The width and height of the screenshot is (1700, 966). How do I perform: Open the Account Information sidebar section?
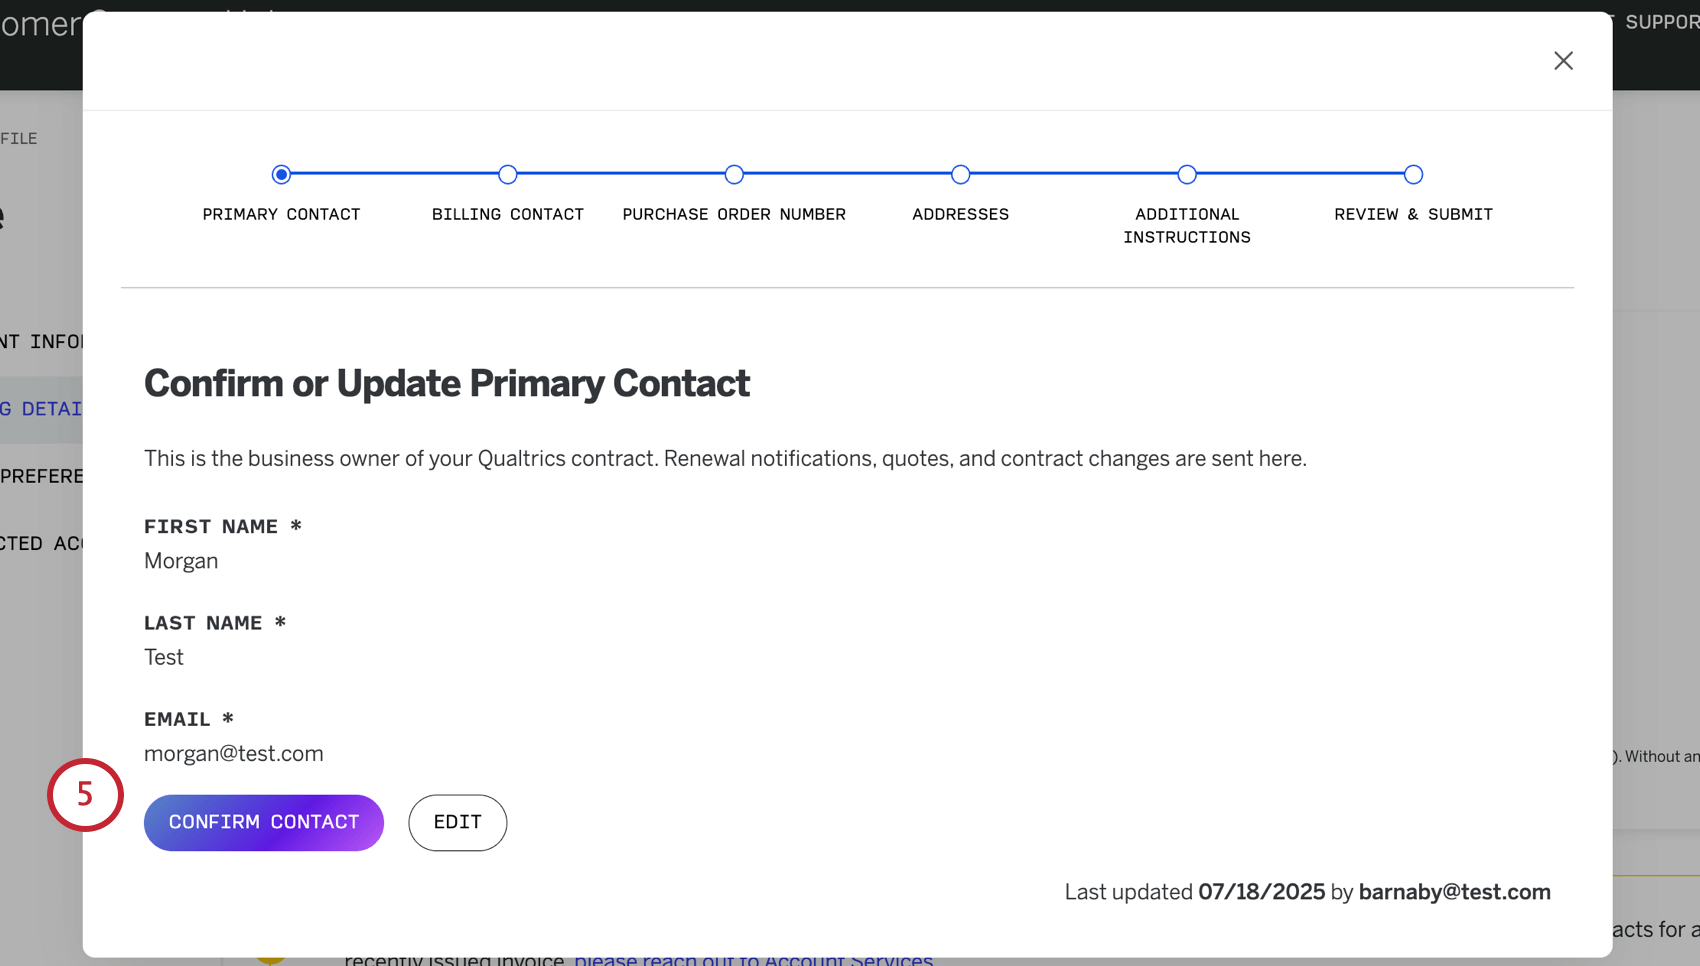pos(42,341)
